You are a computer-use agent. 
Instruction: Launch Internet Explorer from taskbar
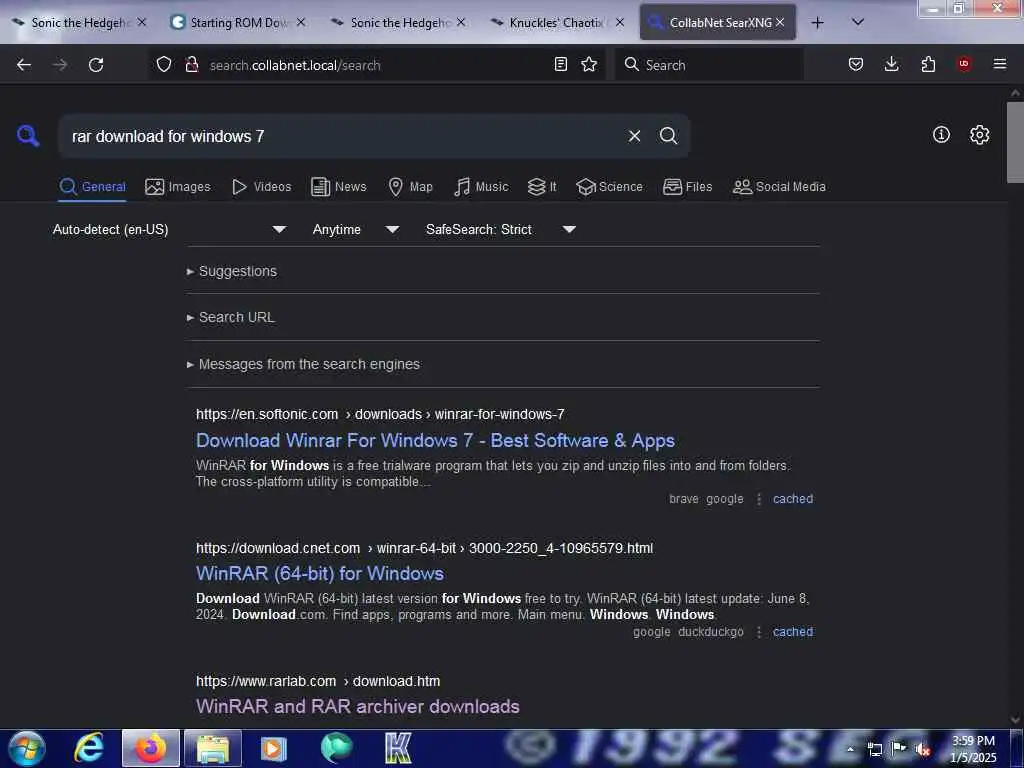[89, 748]
